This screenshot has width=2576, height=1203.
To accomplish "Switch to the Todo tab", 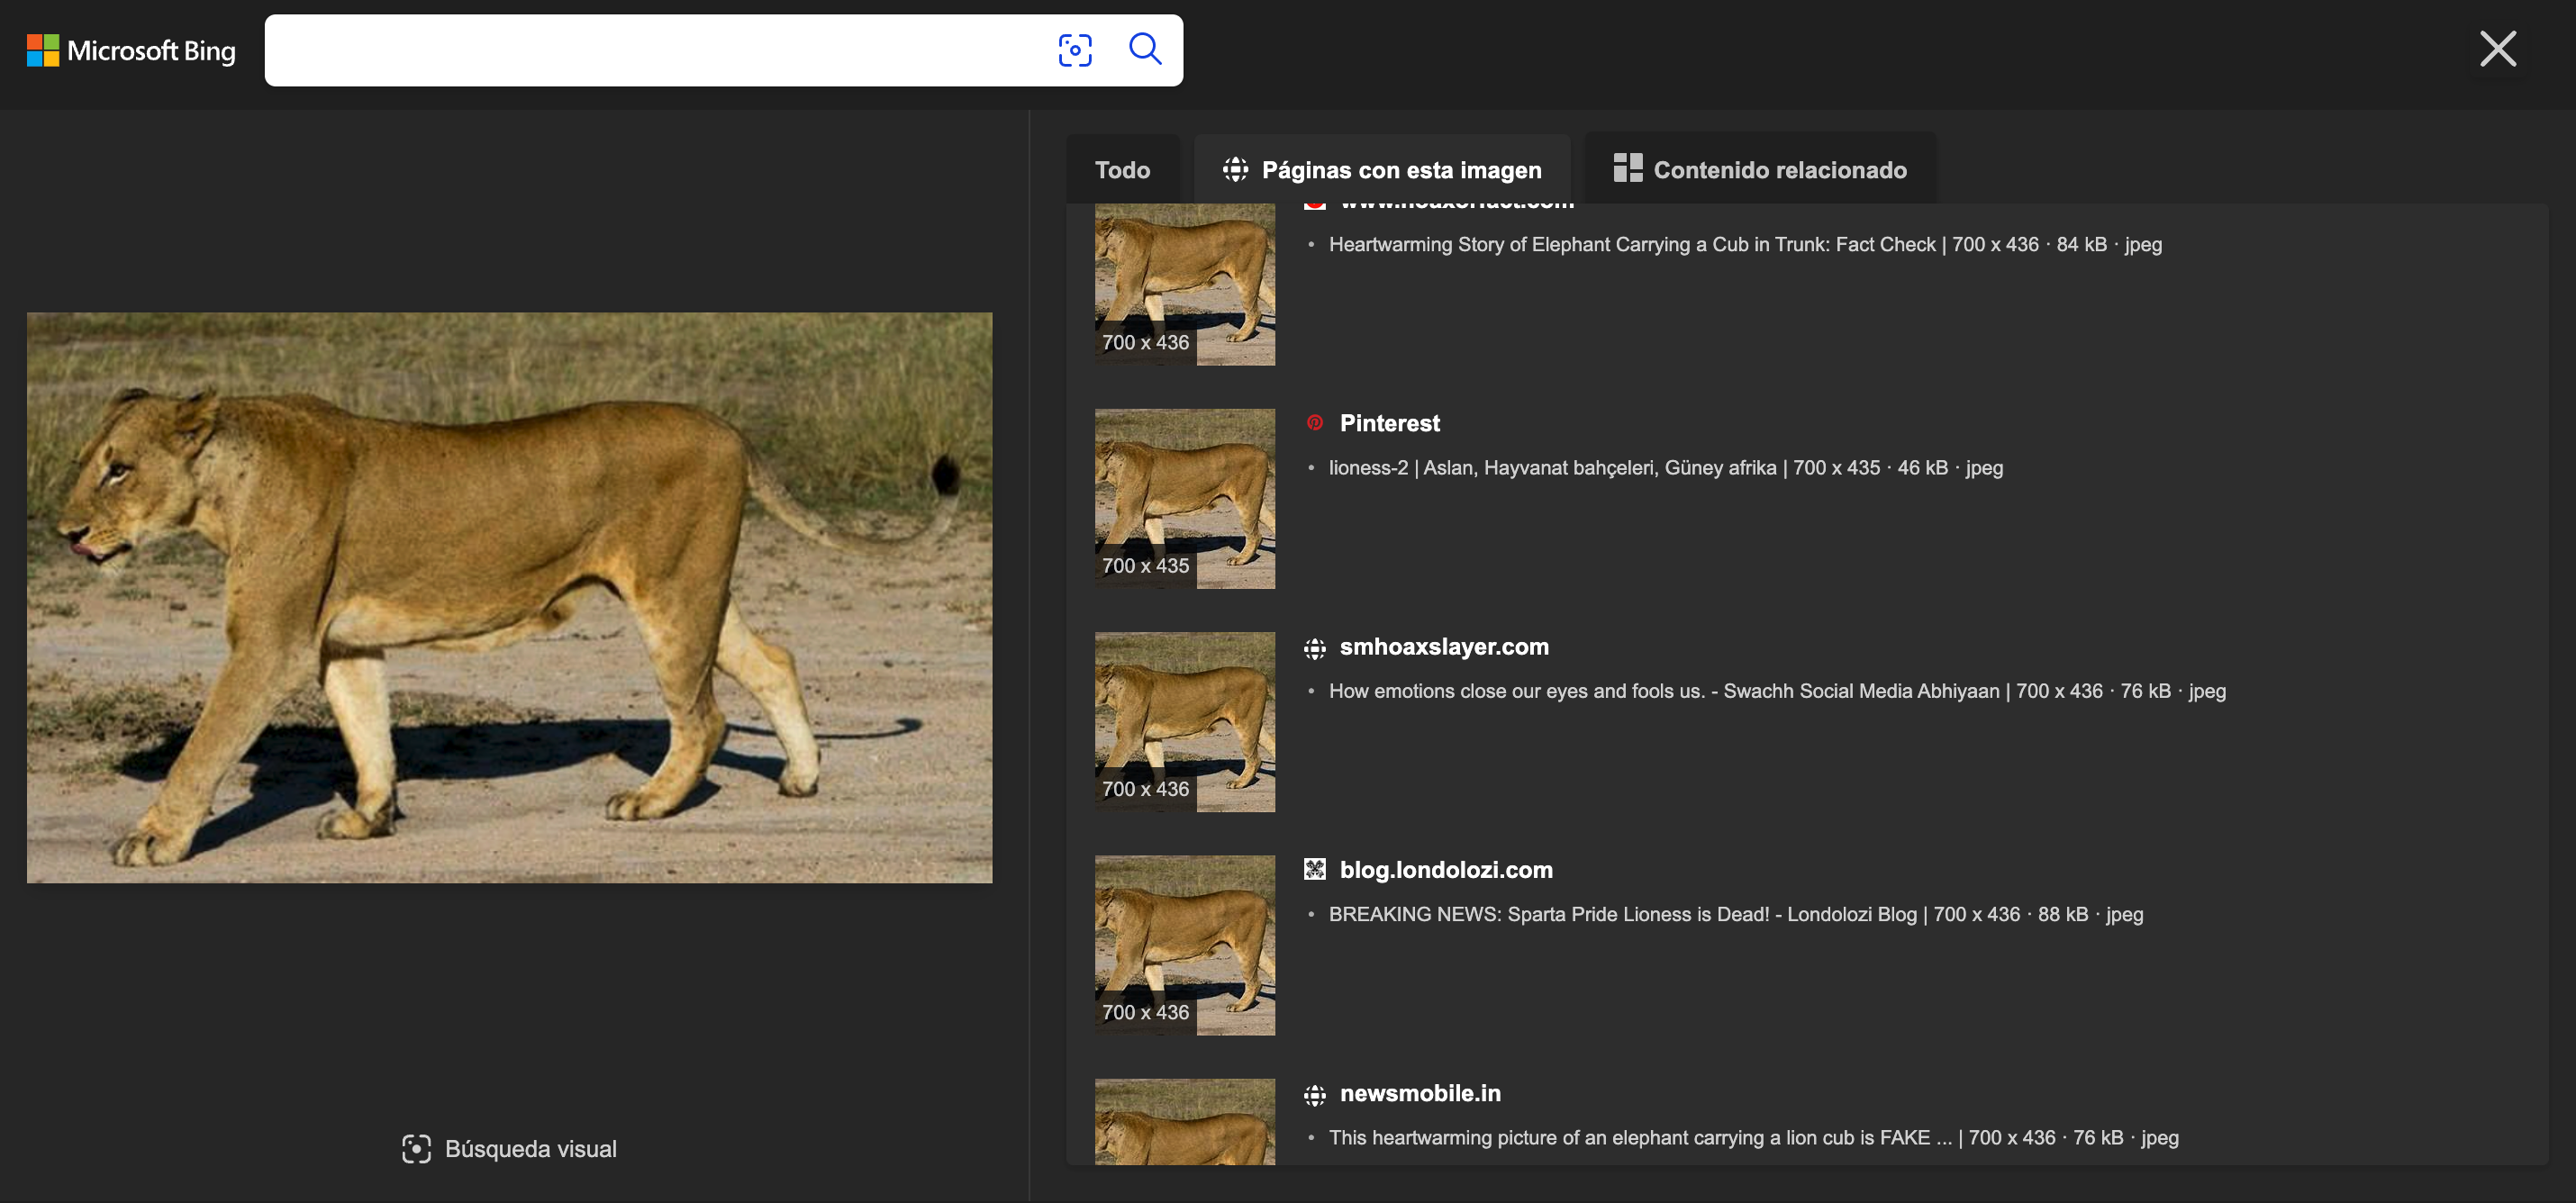I will (1122, 170).
